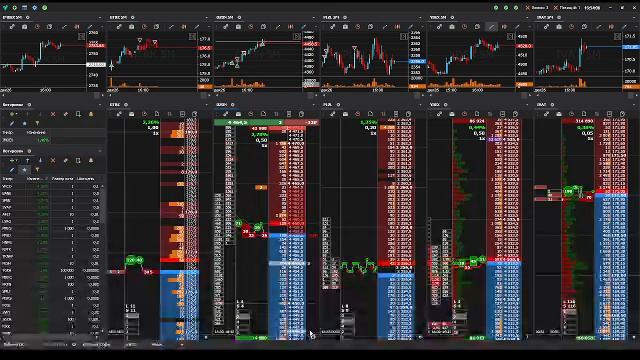Click the green plus icon in the top-left toolbar

click(15, 7)
